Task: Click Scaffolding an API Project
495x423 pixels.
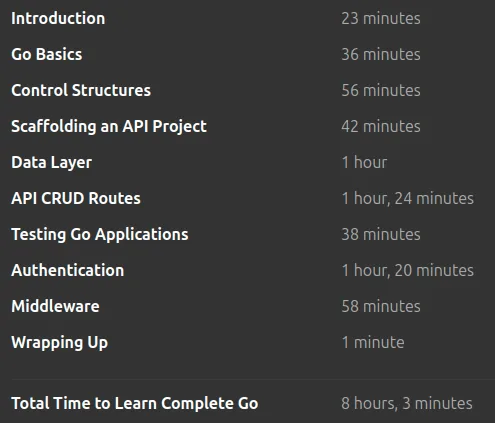Action: [x=109, y=127]
